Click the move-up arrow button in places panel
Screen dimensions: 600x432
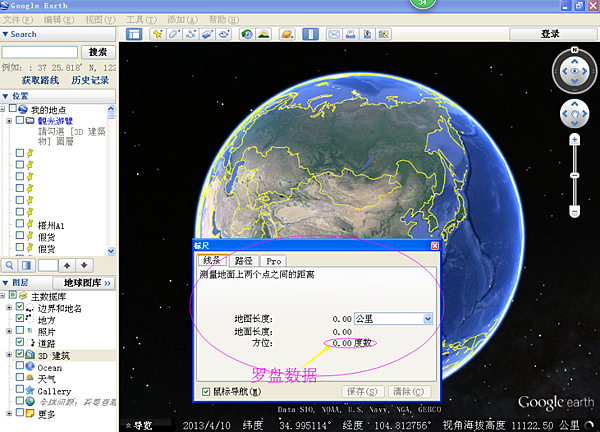[67, 265]
